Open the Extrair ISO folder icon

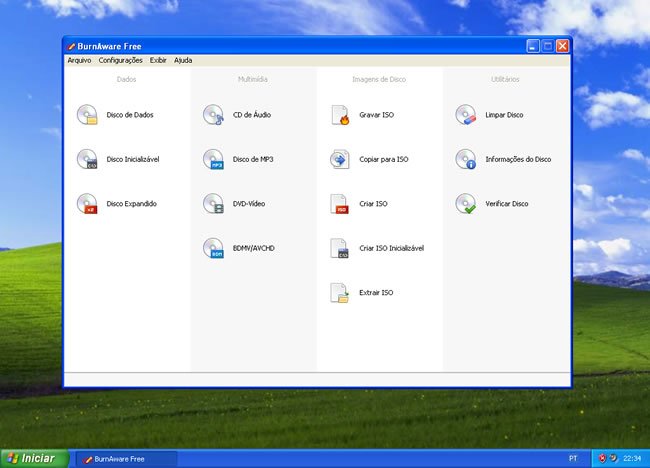[340, 293]
